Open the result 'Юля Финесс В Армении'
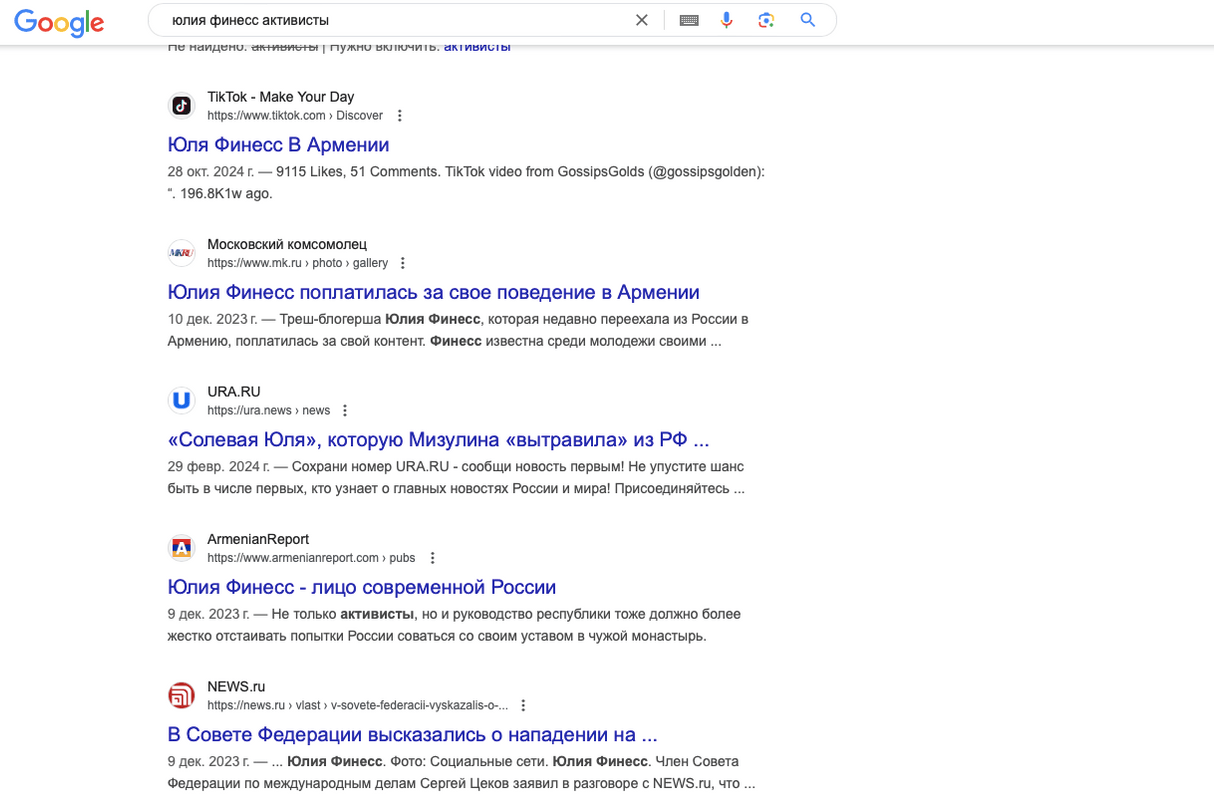 point(278,145)
